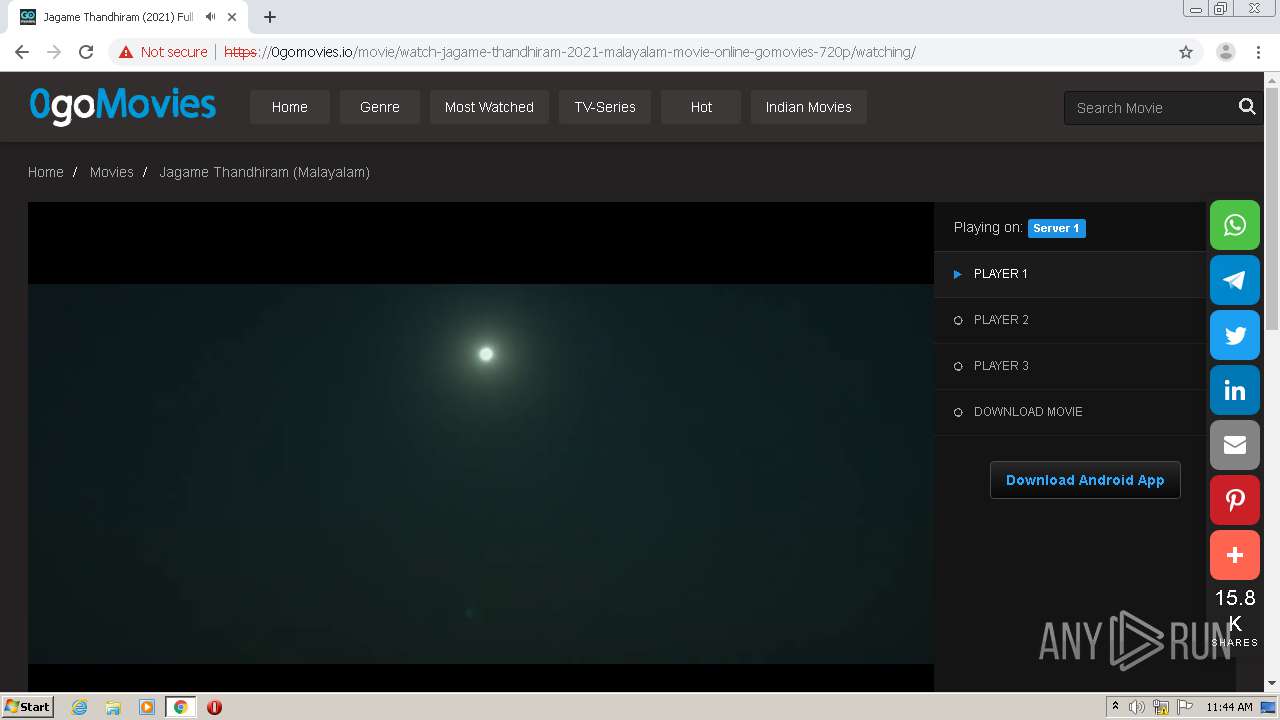Open the volume control in system tray
The width and height of the screenshot is (1280, 720).
1137,707
